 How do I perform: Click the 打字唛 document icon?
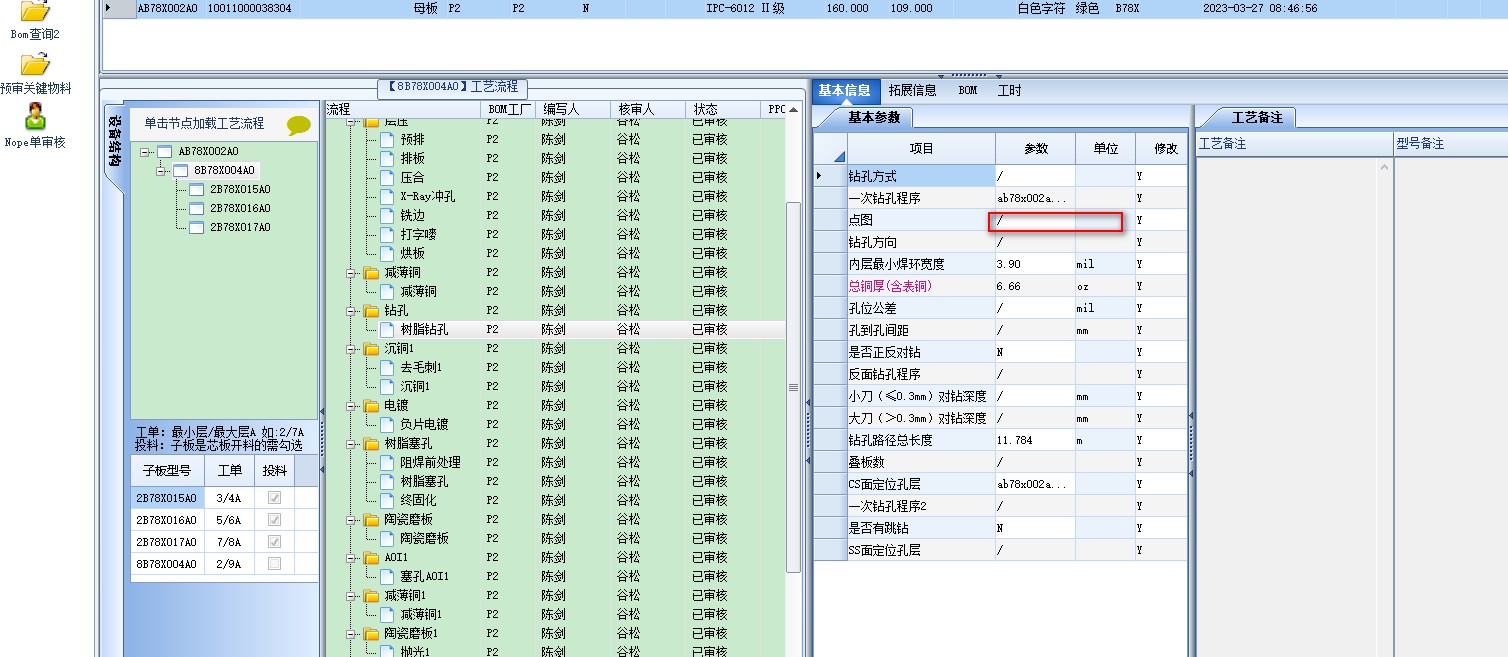pos(386,234)
